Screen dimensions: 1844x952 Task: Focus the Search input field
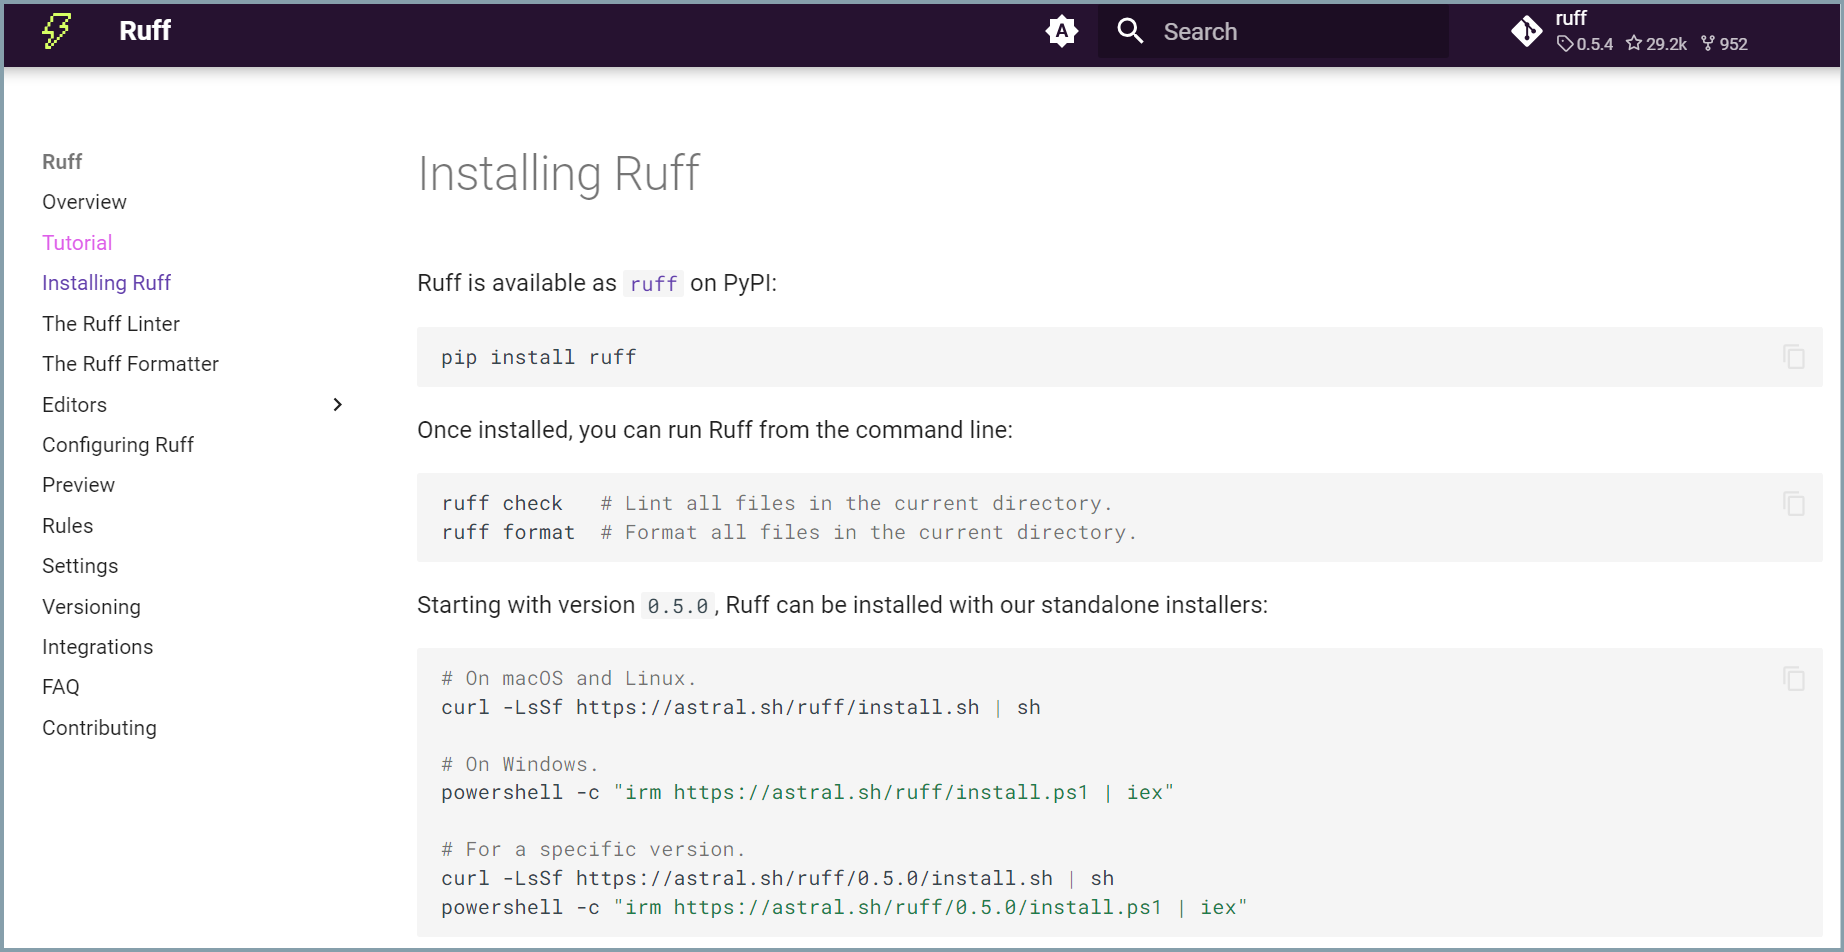coord(1273,32)
